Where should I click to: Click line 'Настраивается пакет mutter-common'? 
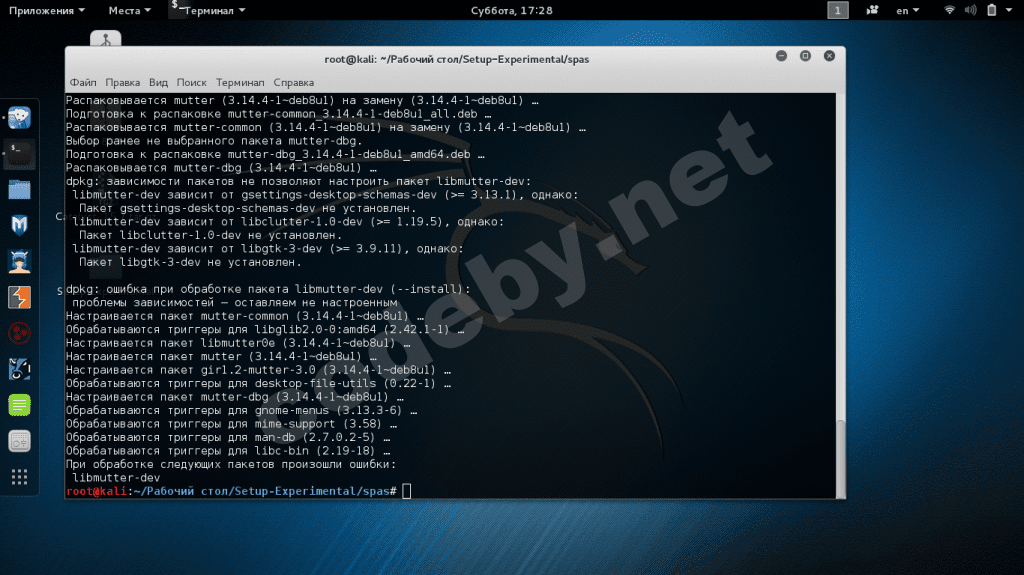[x=244, y=316]
